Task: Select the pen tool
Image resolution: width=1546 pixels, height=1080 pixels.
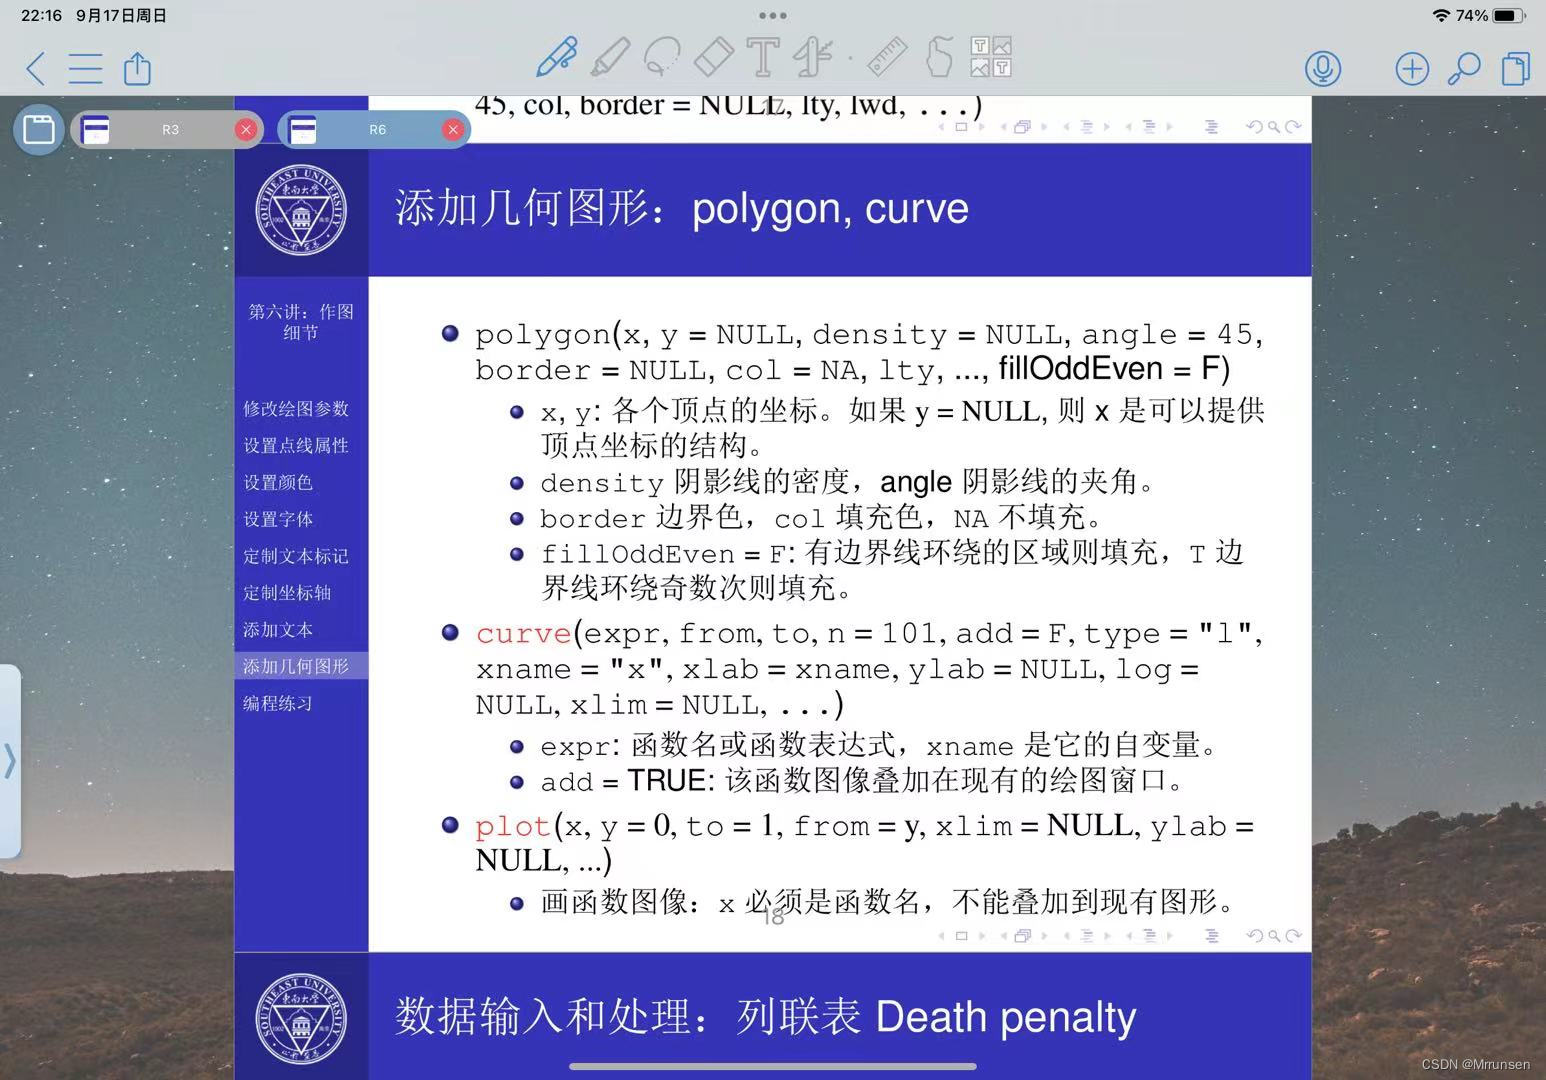Action: (x=557, y=56)
